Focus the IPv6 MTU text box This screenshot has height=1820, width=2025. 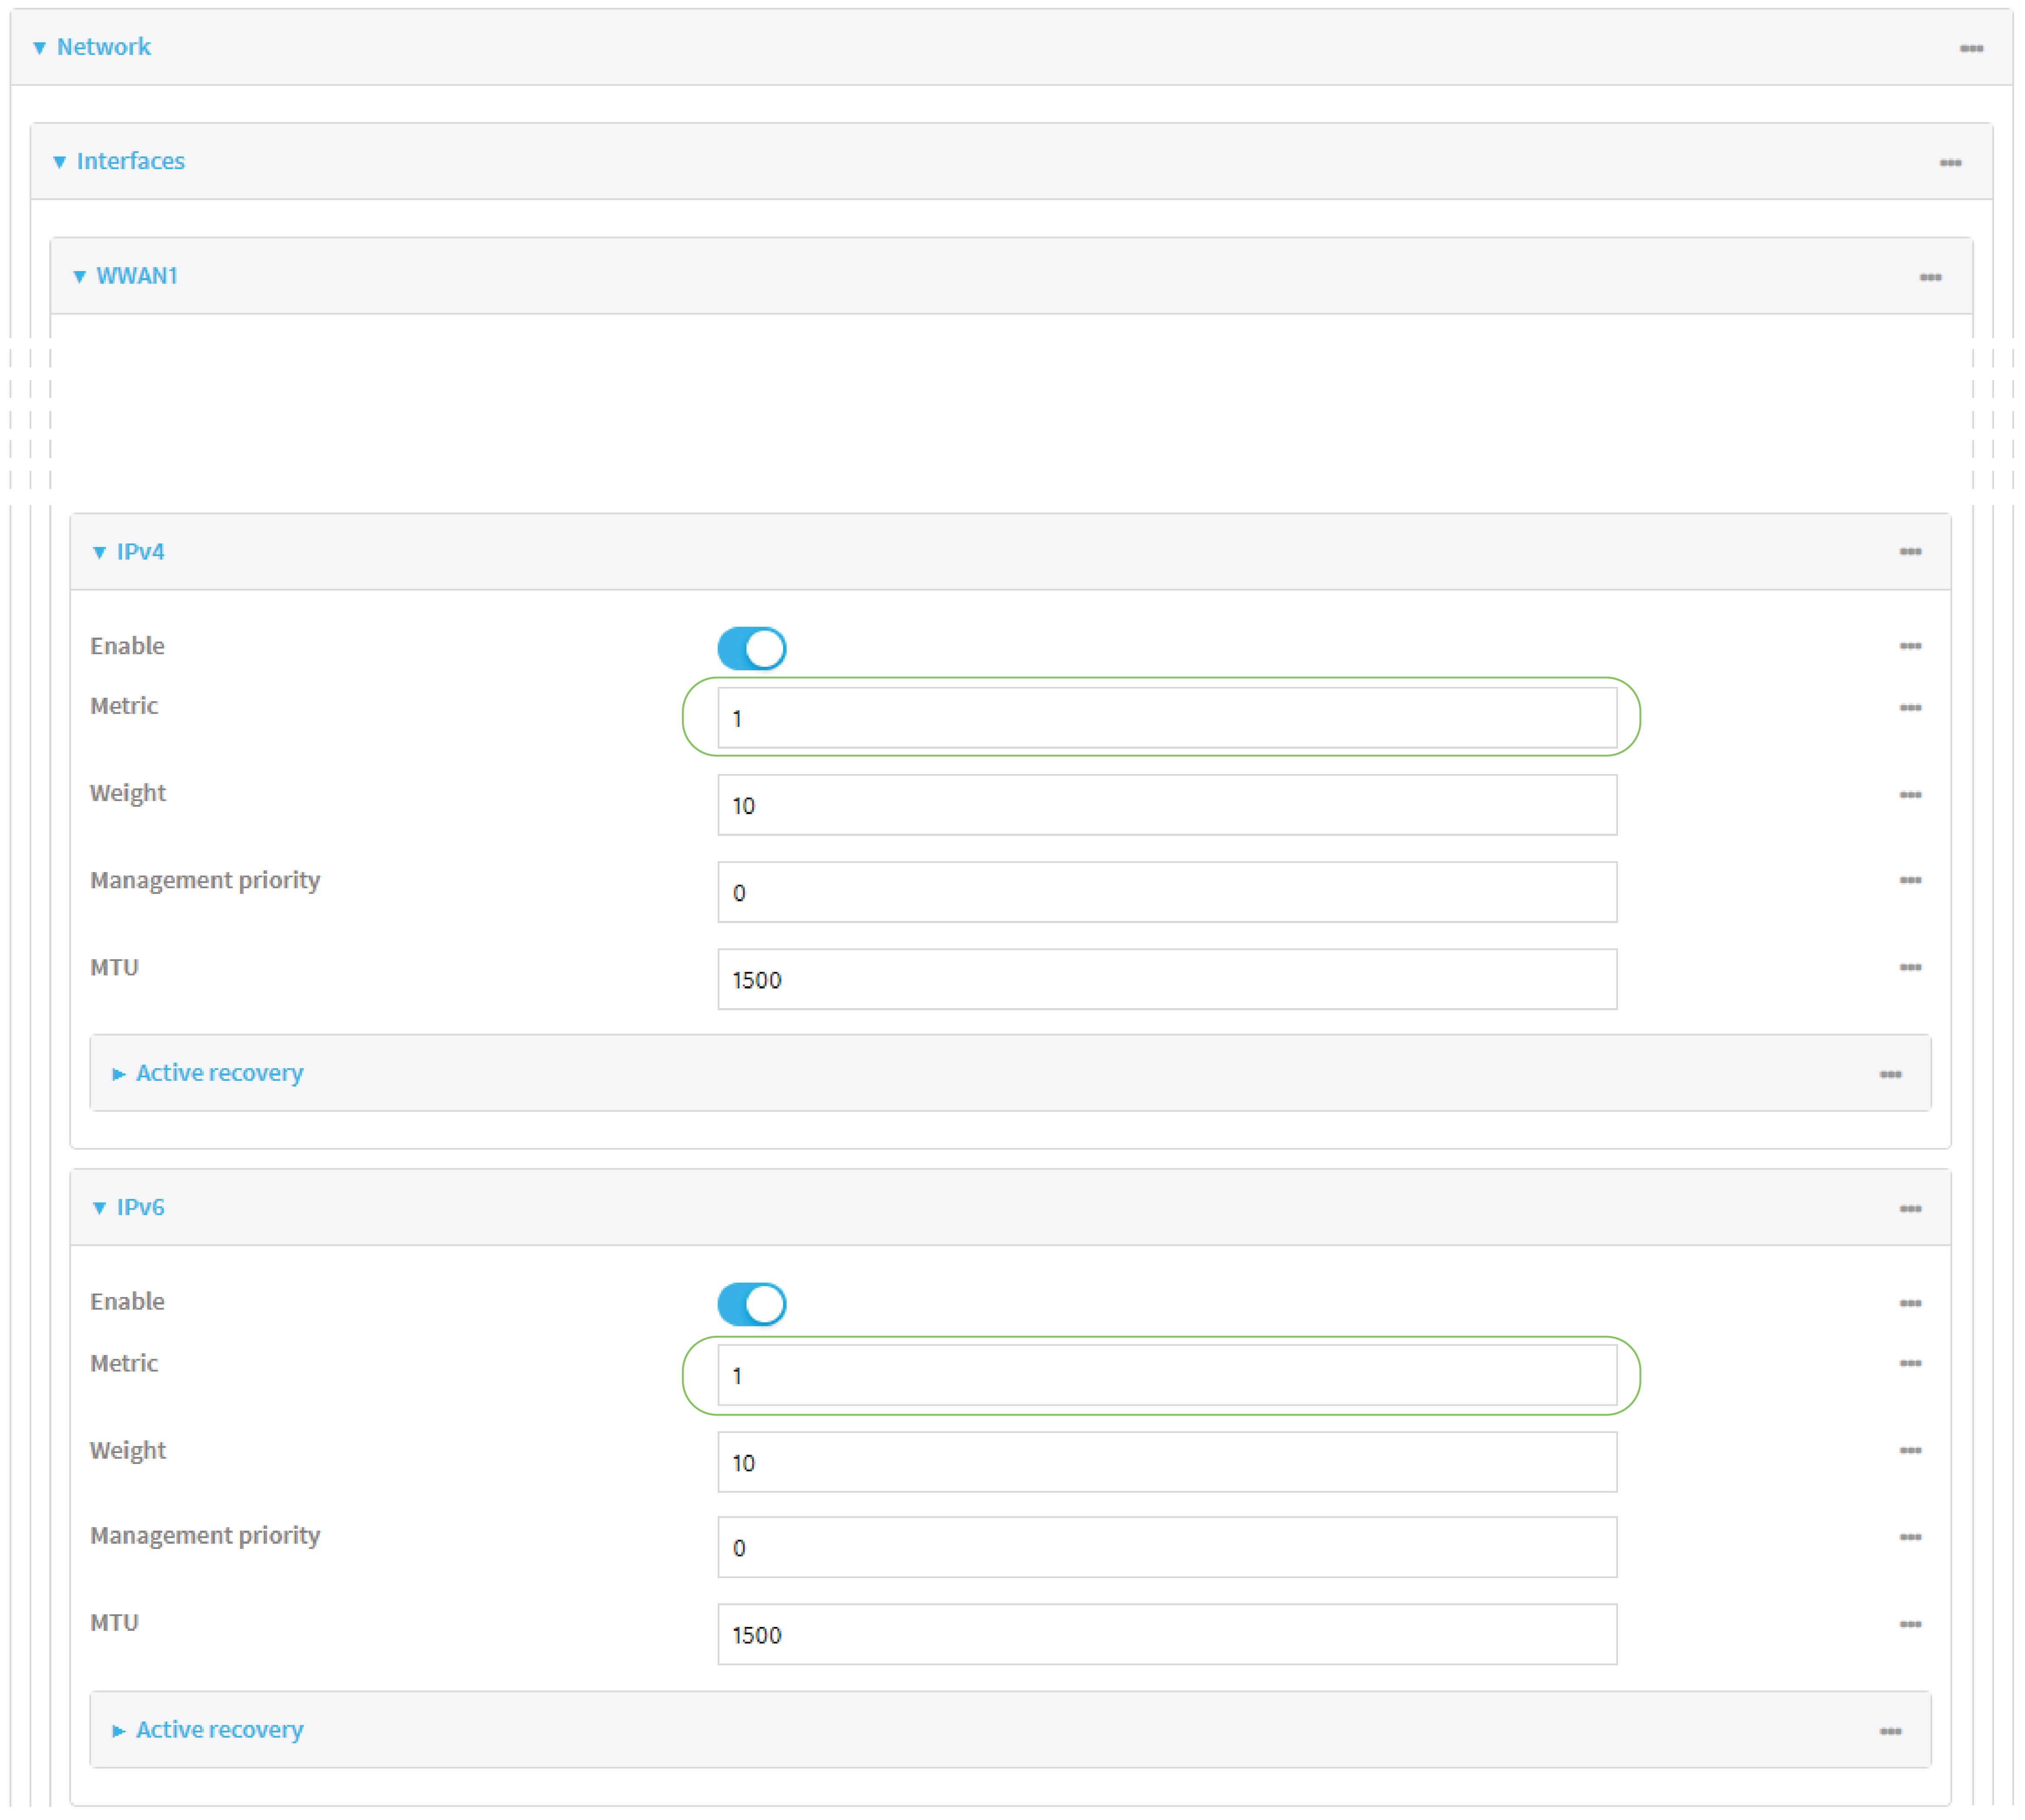click(x=1166, y=1635)
